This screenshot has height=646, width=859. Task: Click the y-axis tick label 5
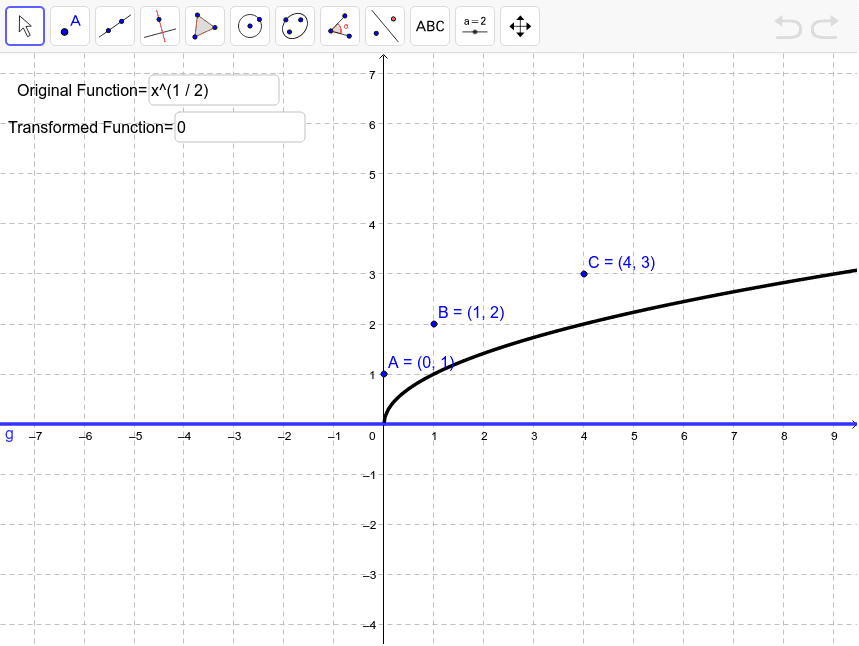[373, 175]
